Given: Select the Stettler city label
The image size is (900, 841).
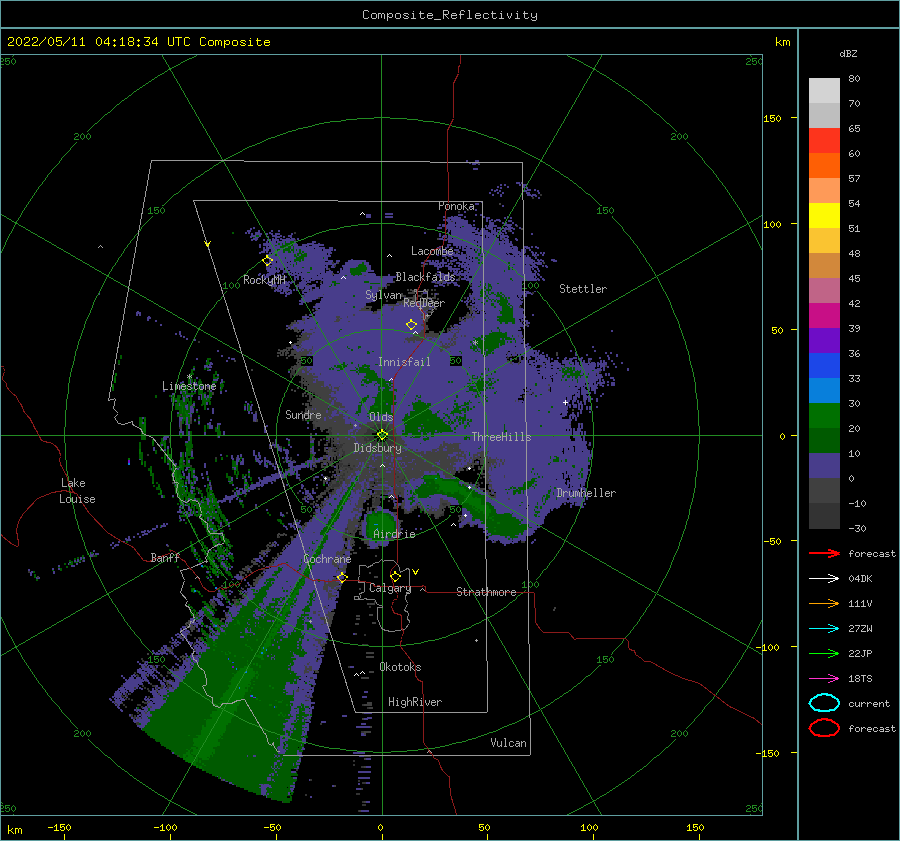Looking at the screenshot, I should pyautogui.click(x=583, y=289).
